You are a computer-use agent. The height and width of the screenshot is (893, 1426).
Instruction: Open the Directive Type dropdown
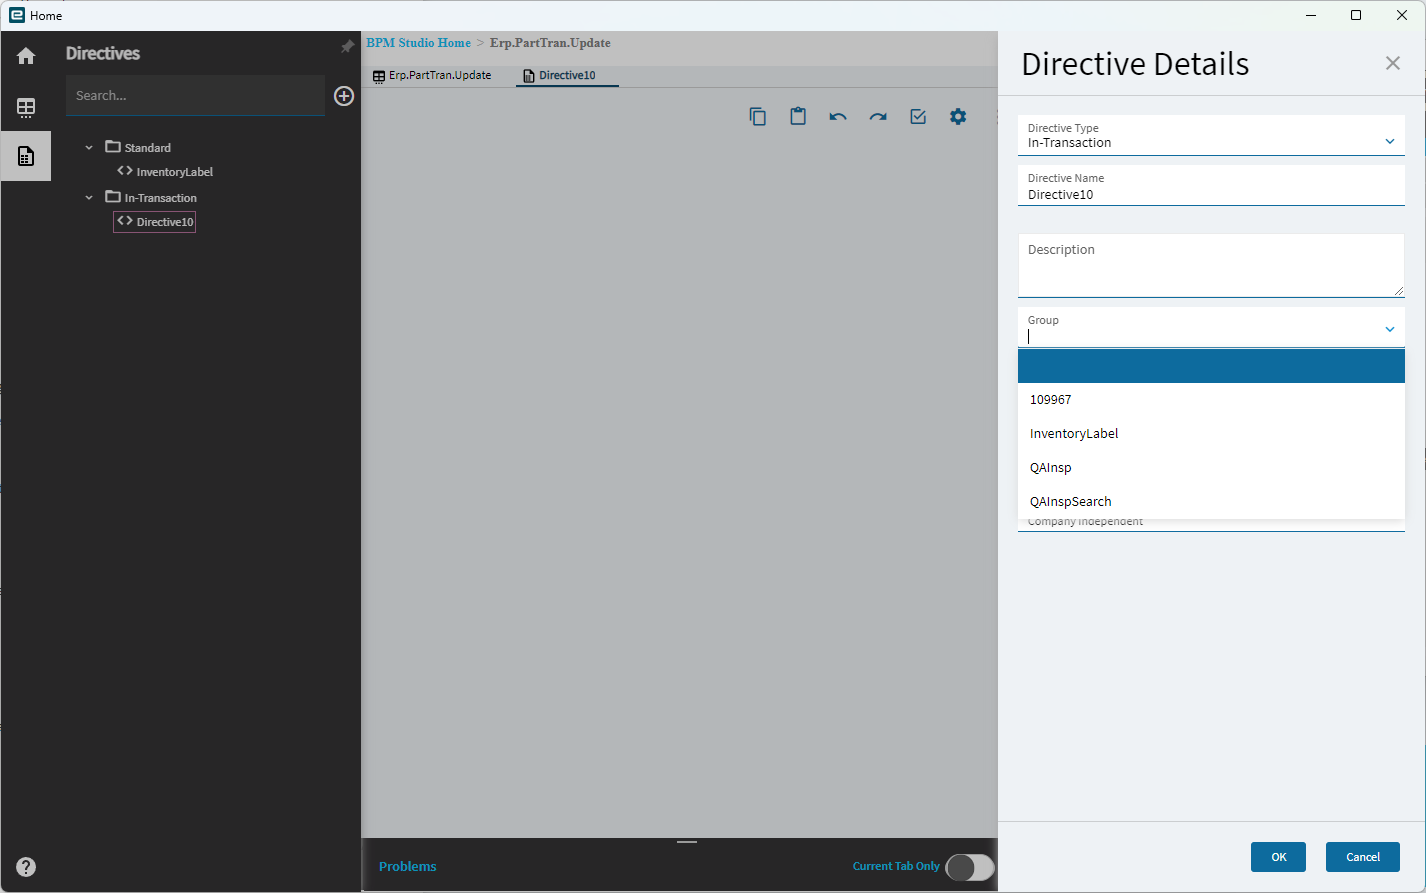tap(1389, 141)
